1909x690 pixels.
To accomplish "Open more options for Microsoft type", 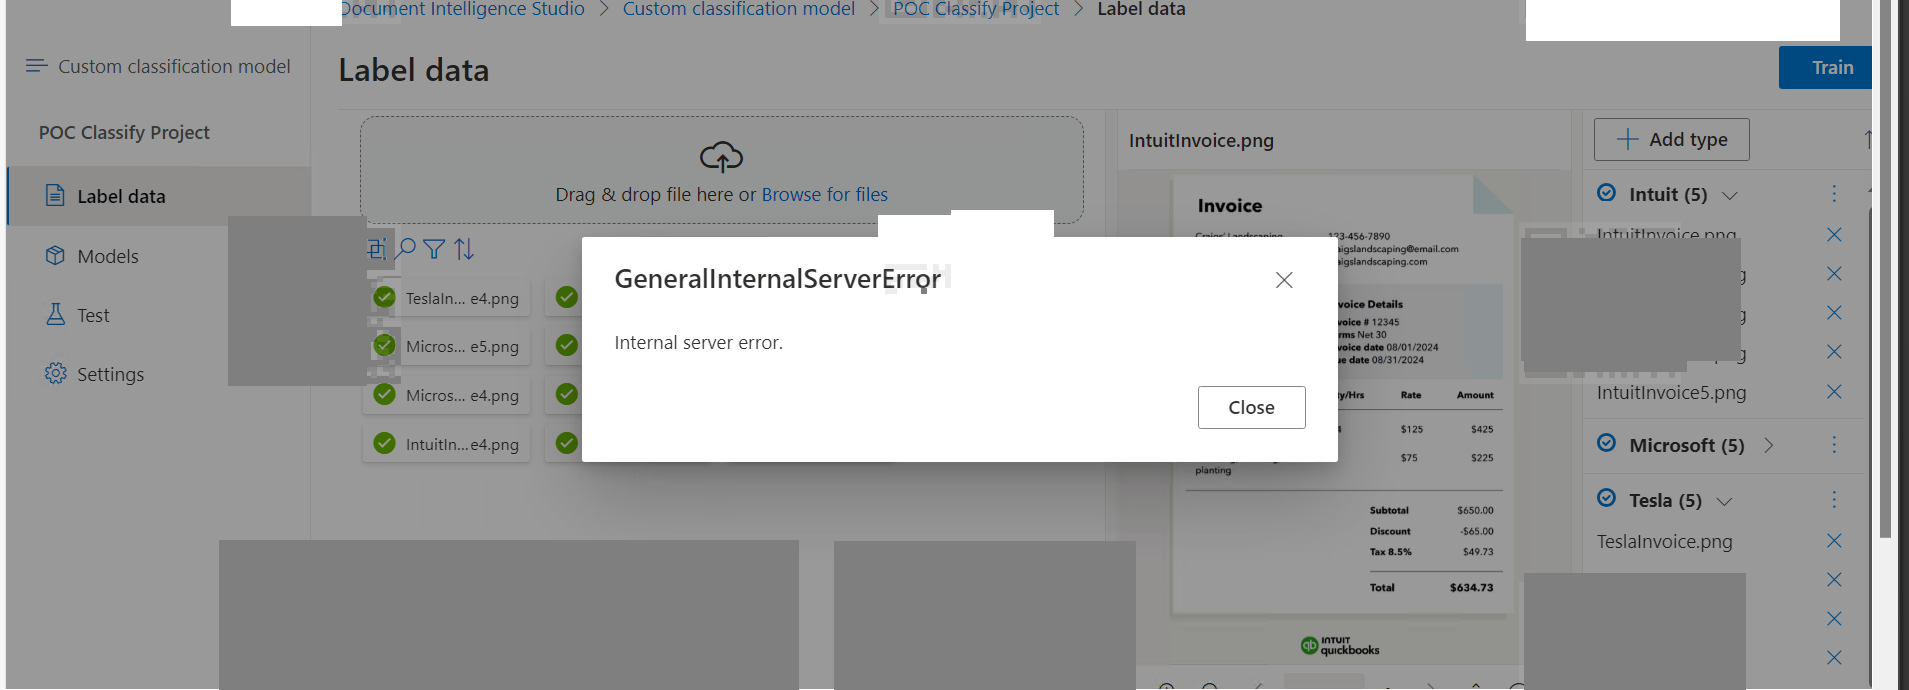I will (x=1834, y=444).
